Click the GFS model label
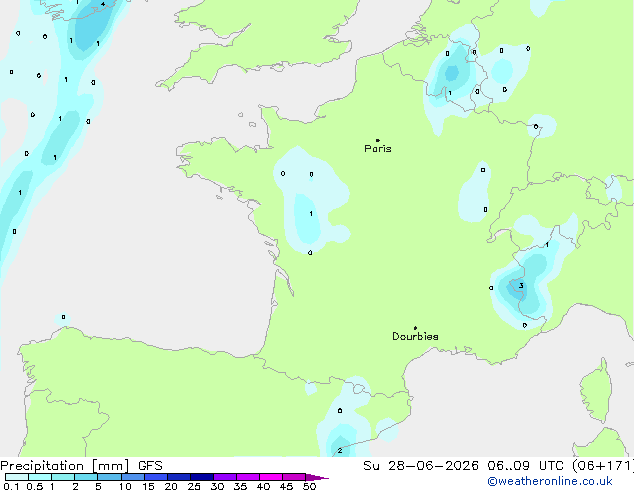The height and width of the screenshot is (490, 634). tap(150, 466)
